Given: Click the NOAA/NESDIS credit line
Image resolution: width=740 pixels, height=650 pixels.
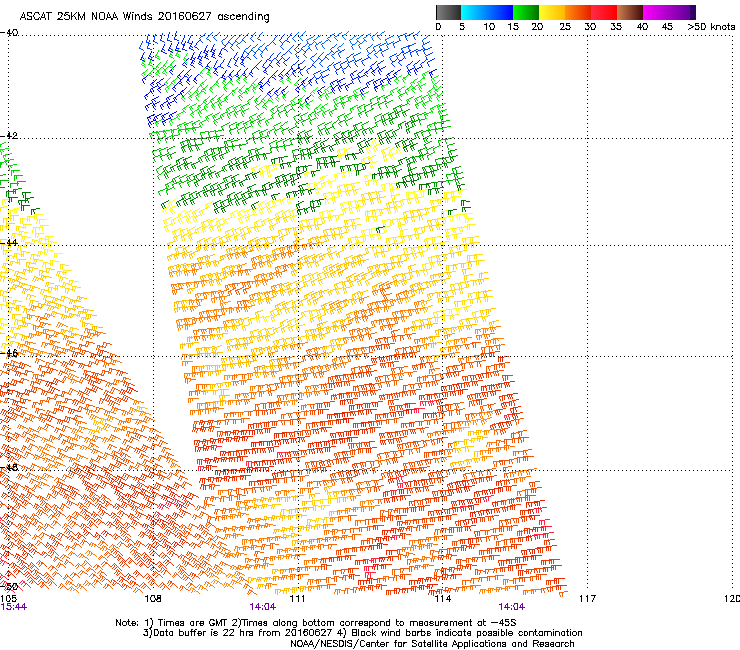Looking at the screenshot, I should click(432, 644).
